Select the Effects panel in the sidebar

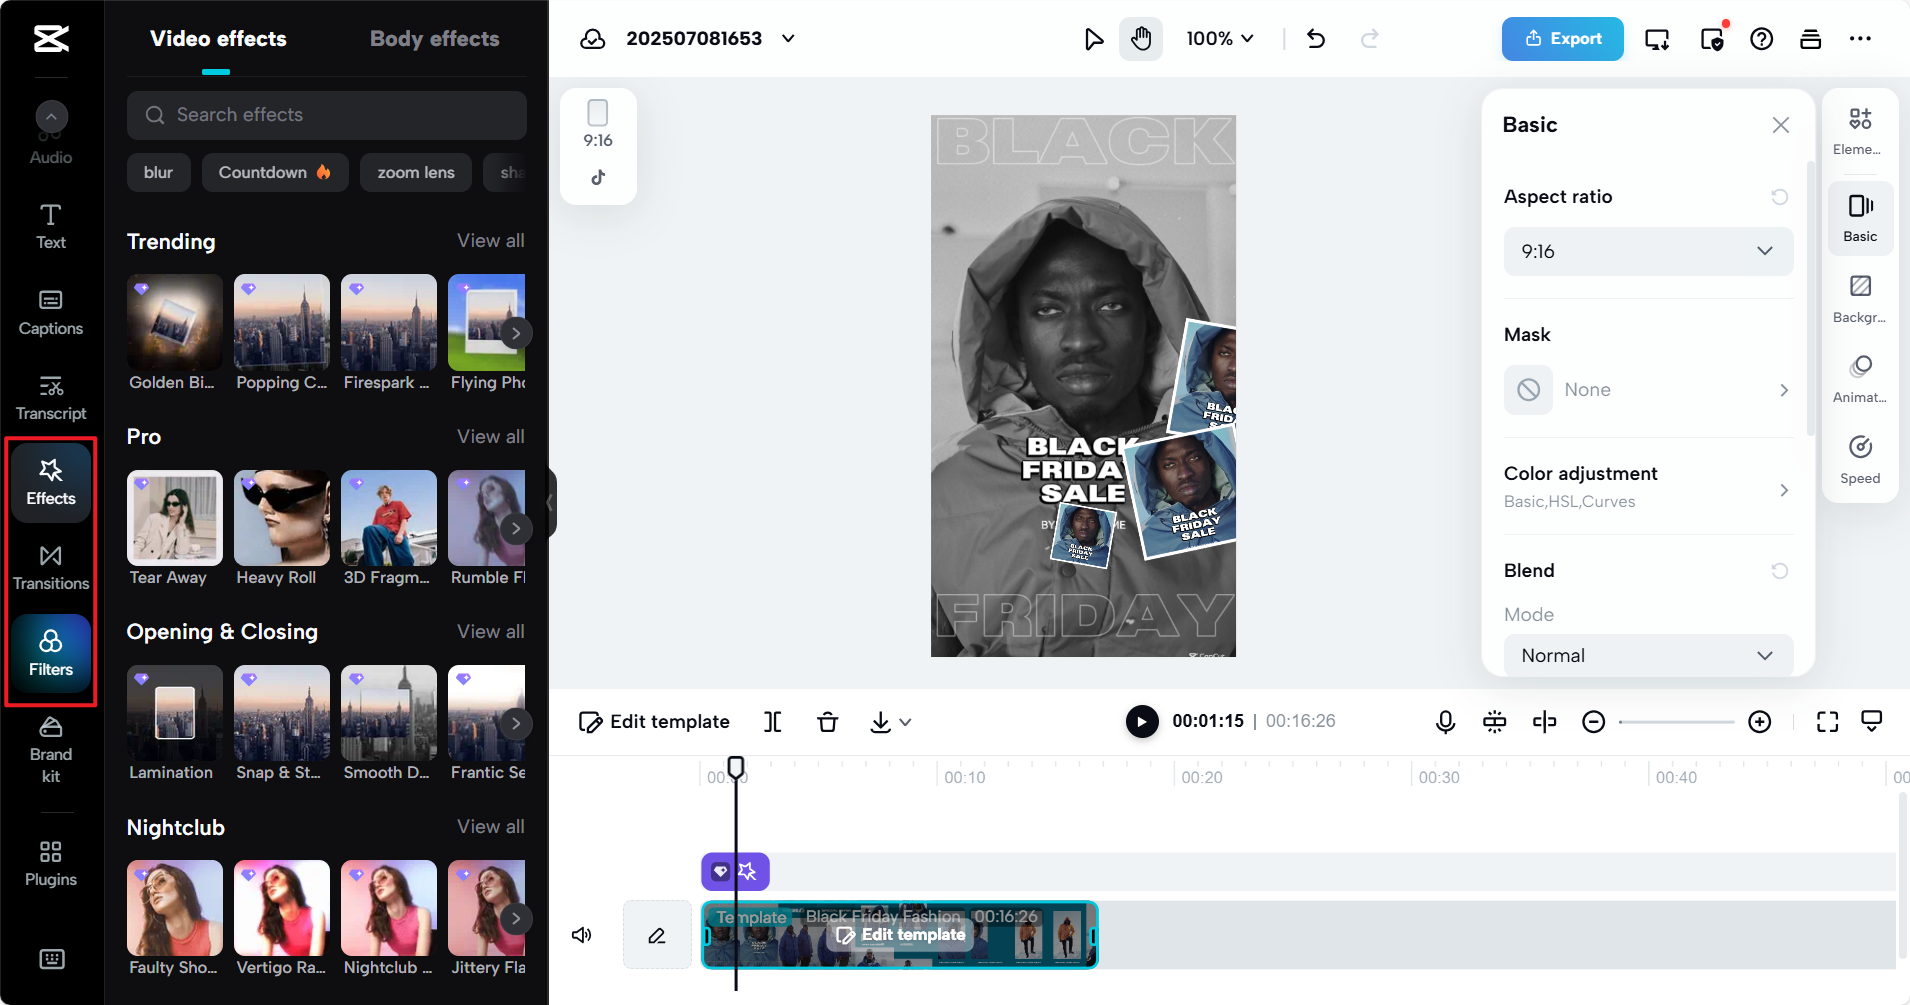click(x=50, y=483)
